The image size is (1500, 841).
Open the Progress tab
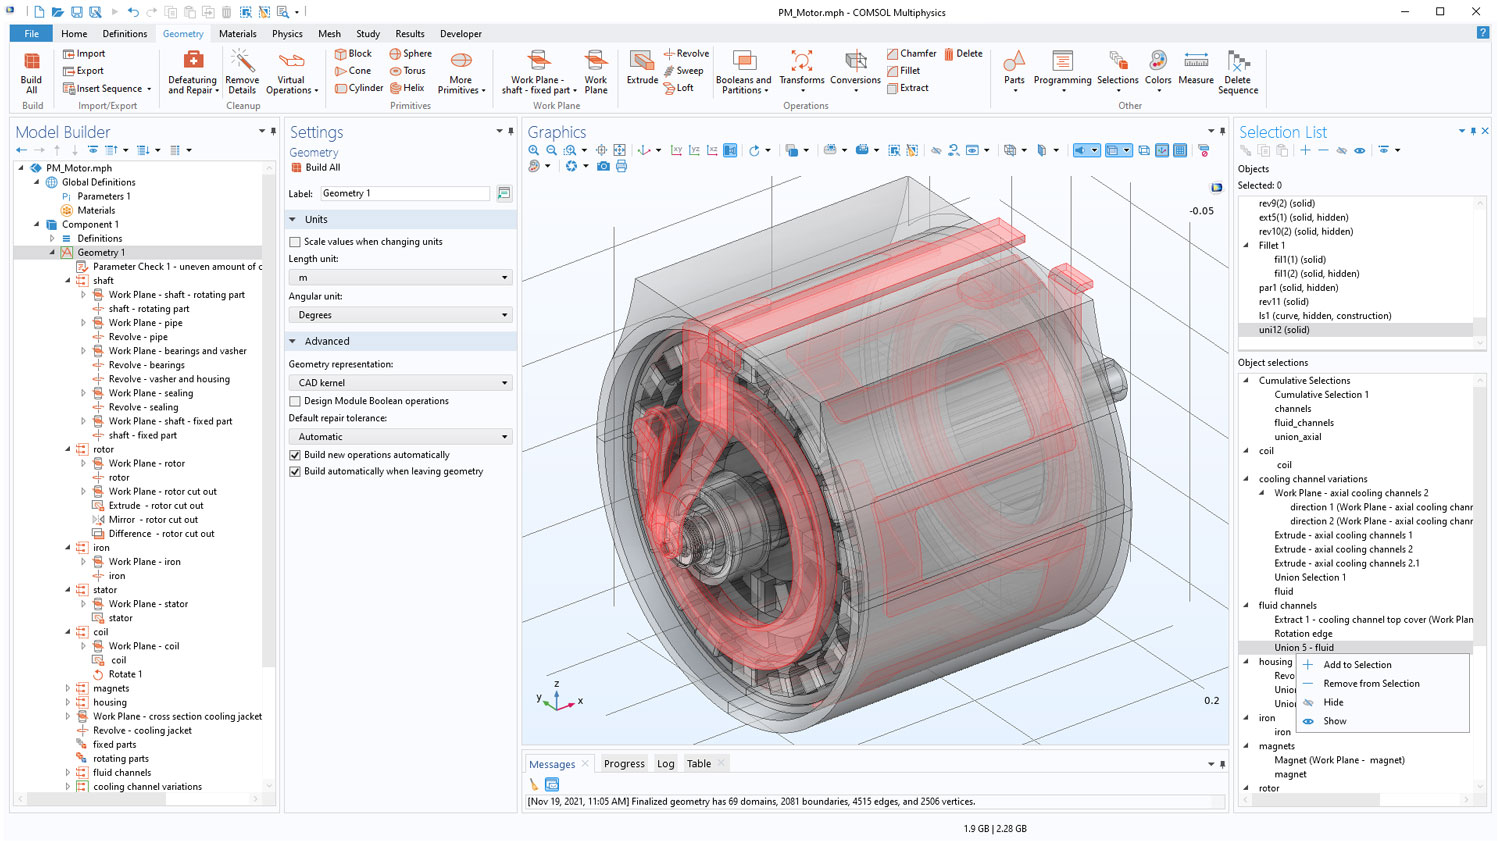(624, 764)
